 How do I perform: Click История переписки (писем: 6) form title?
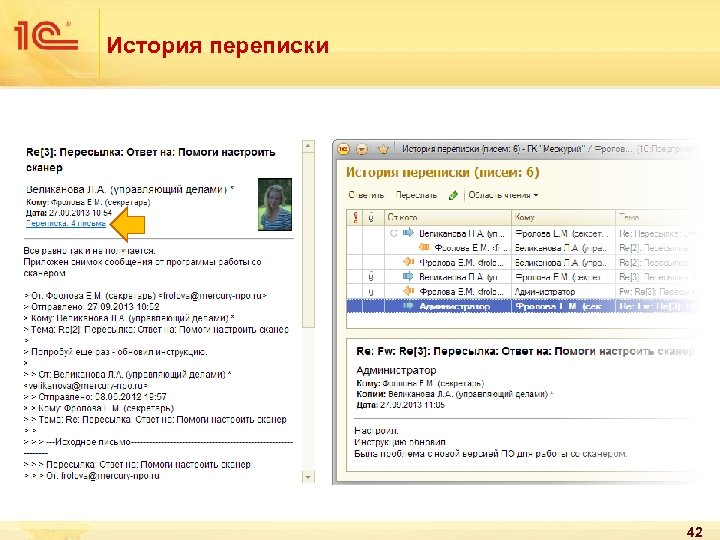coord(443,172)
